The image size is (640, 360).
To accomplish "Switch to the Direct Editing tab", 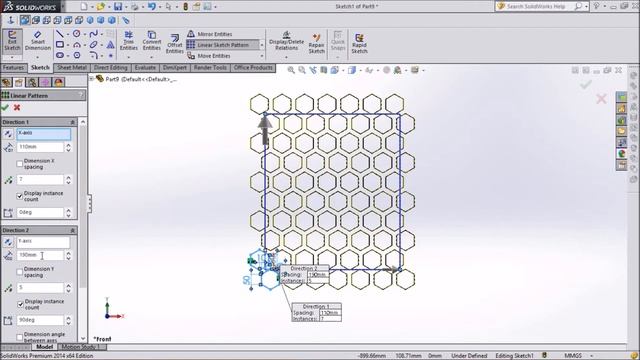I will click(x=111, y=68).
